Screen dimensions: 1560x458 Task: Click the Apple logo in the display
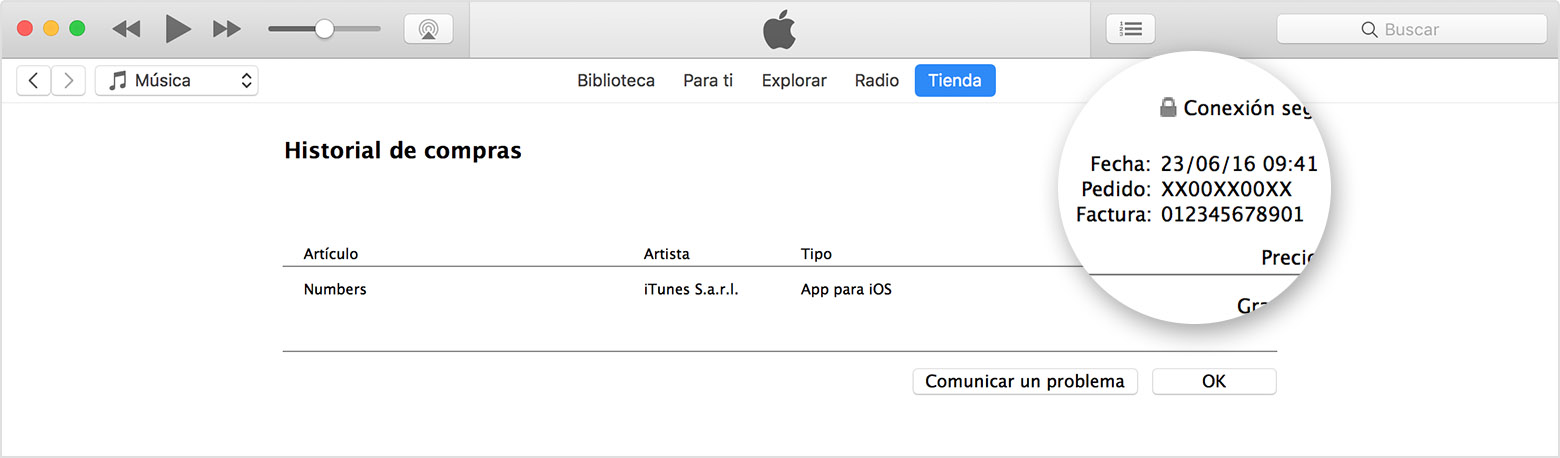click(779, 30)
